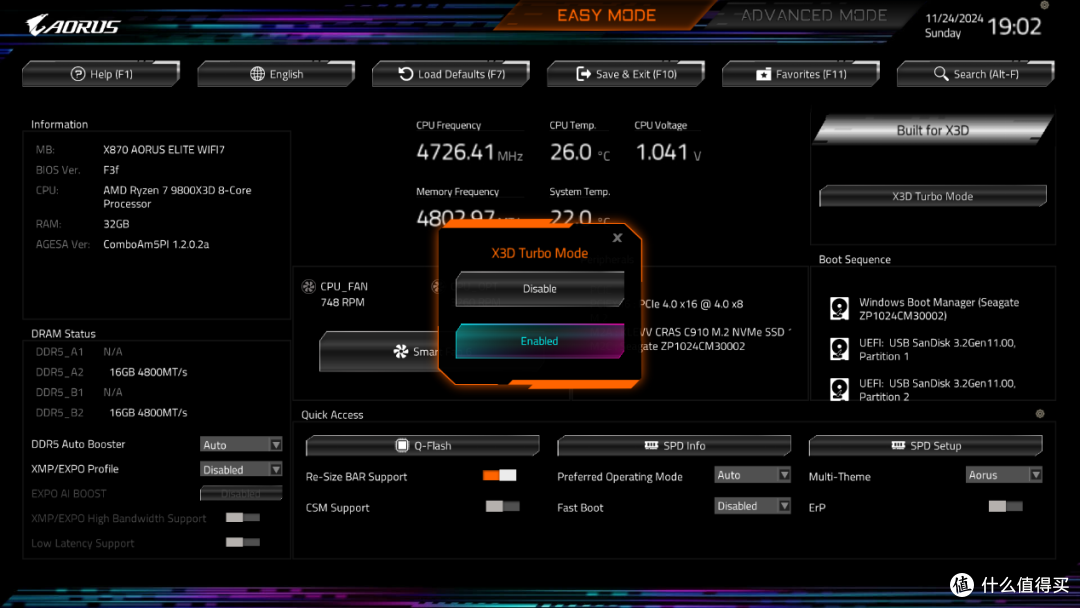Open the Preferred Operating Mode dropdown
Image resolution: width=1080 pixels, height=608 pixels.
tap(752, 475)
